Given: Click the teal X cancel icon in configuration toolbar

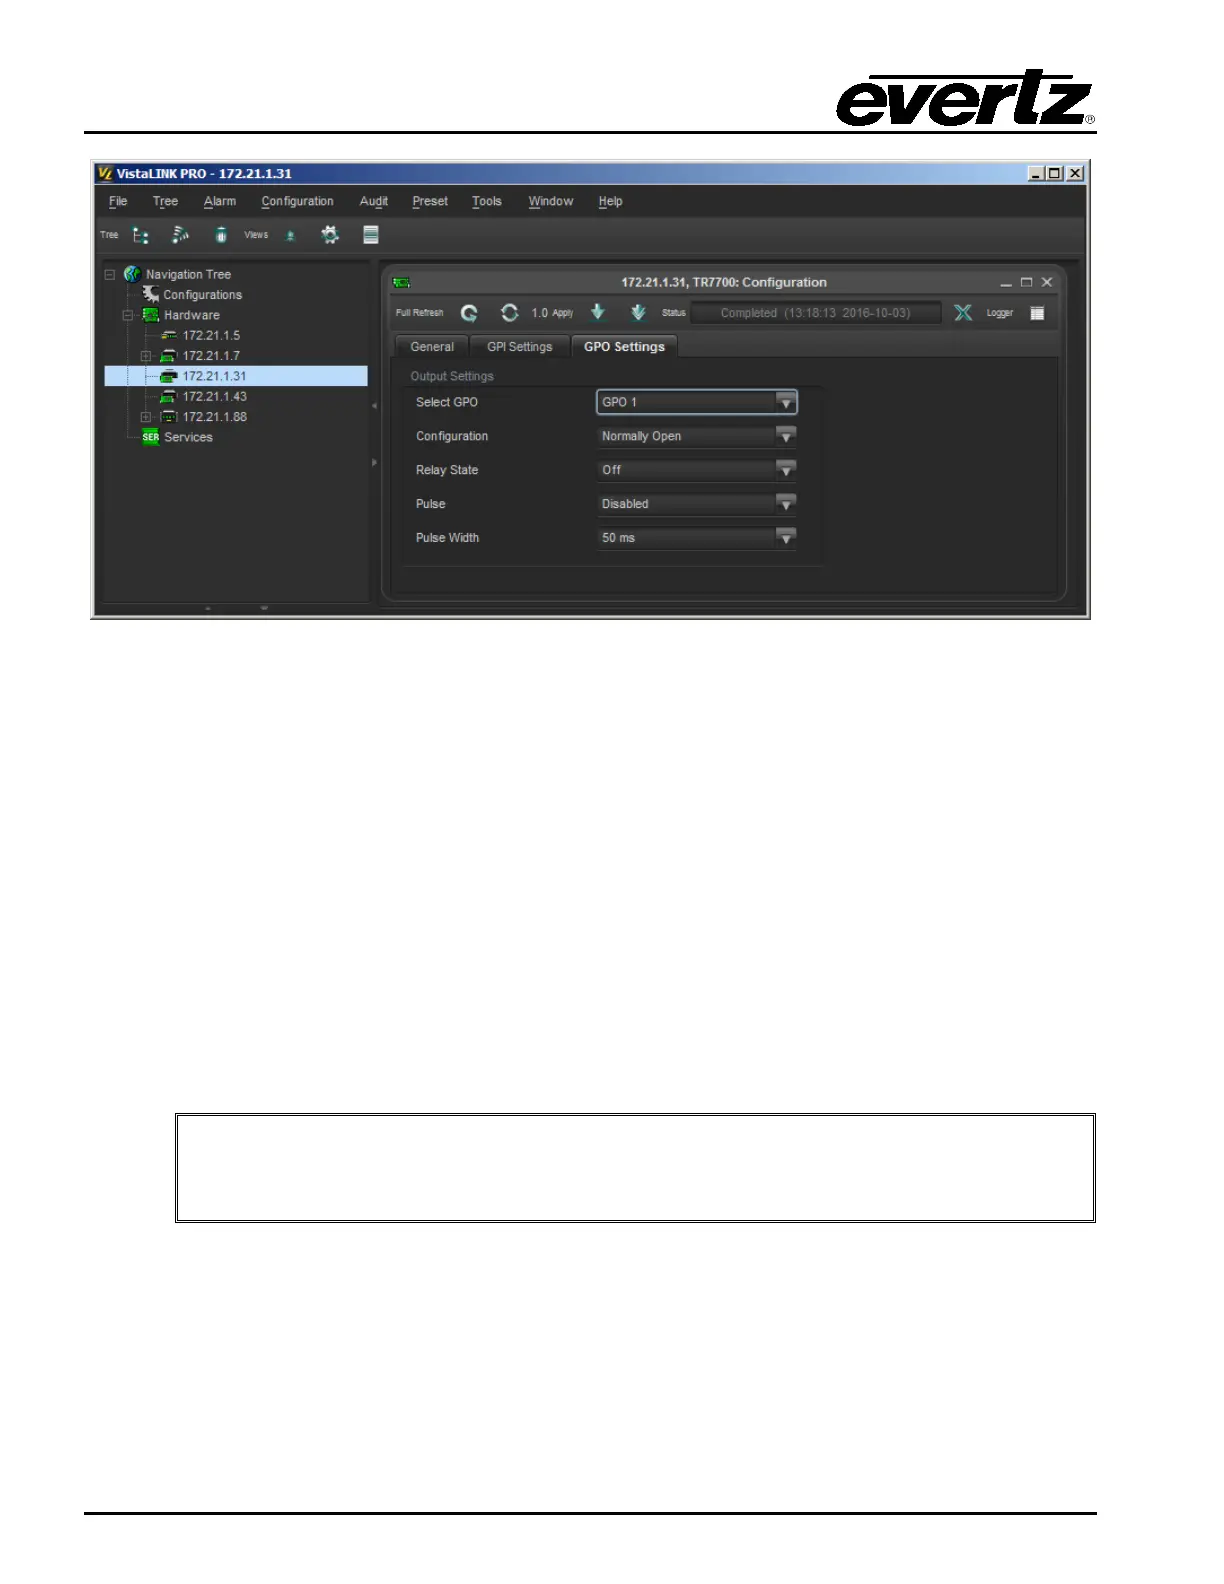Looking at the screenshot, I should [x=963, y=313].
